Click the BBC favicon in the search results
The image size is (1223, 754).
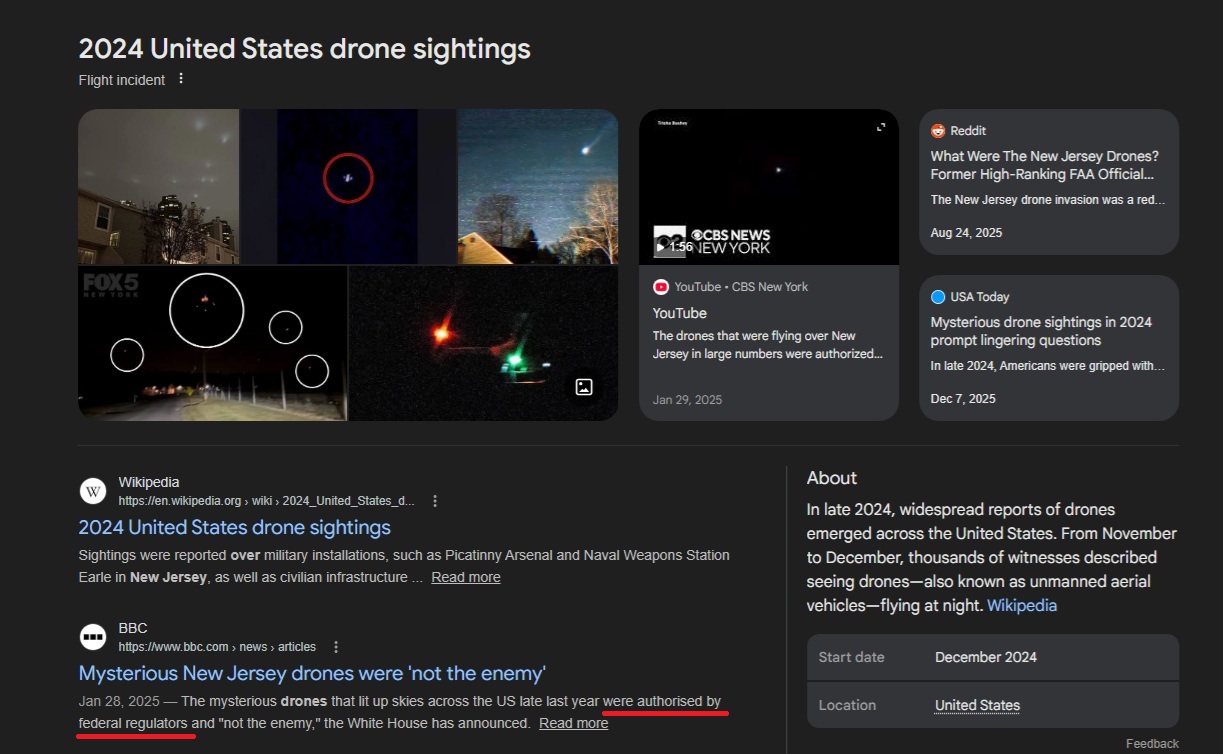[x=93, y=637]
